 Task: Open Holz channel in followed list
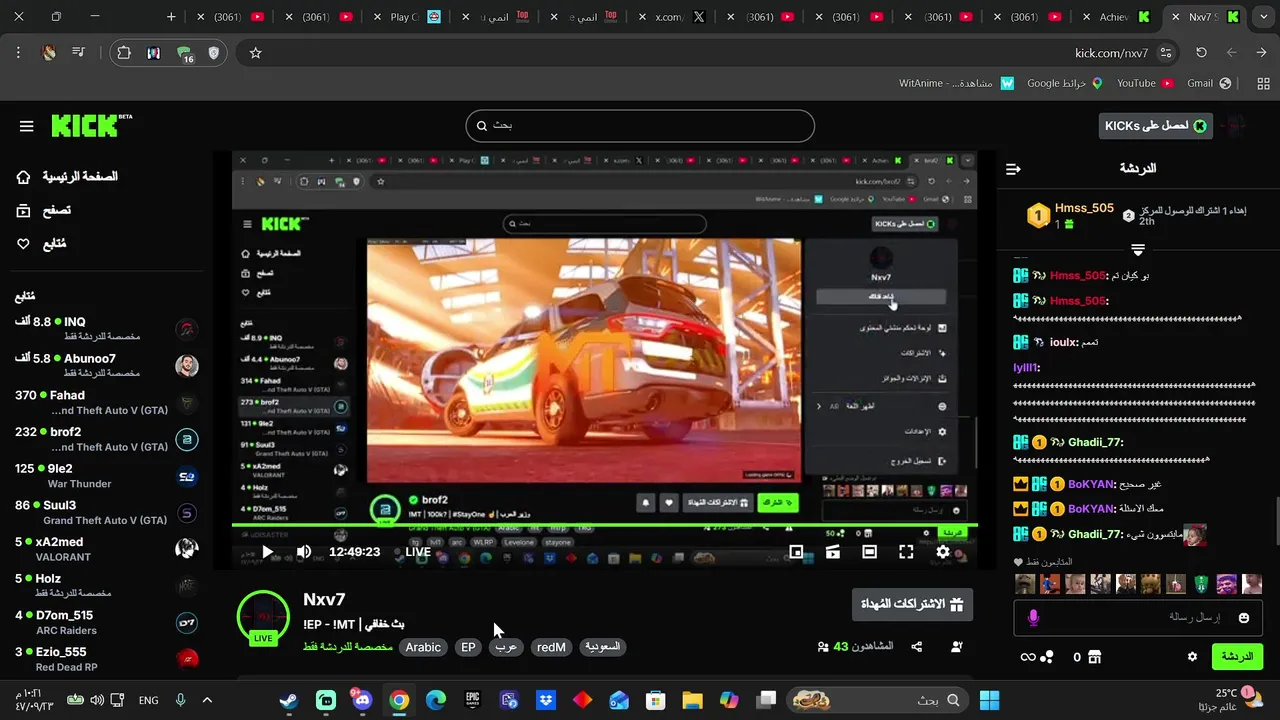[x=106, y=586]
